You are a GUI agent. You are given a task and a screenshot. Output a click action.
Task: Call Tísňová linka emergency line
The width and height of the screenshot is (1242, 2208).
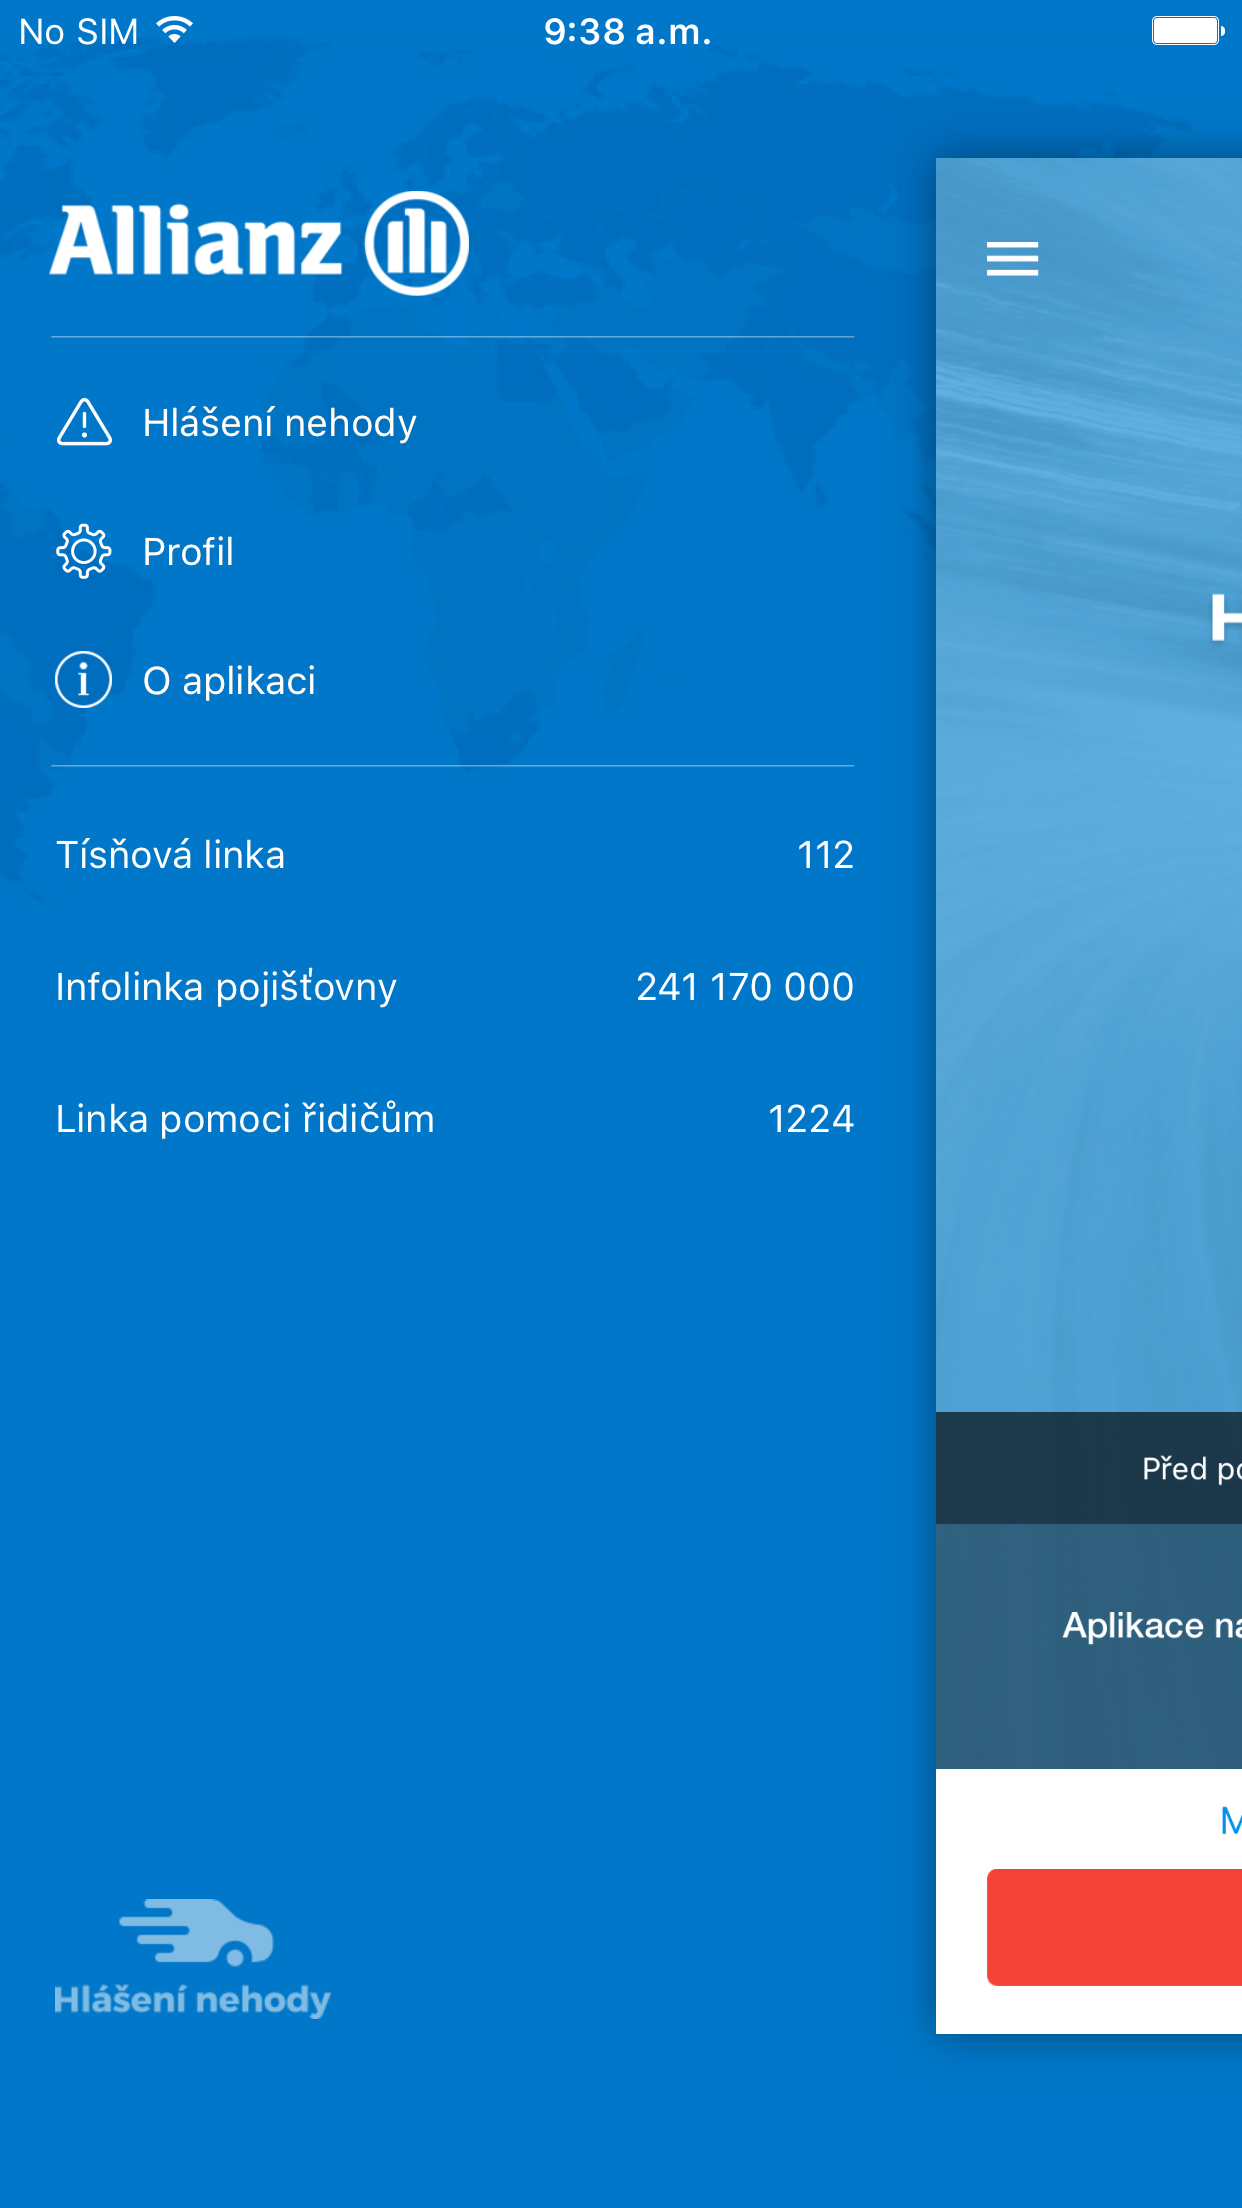(x=455, y=855)
